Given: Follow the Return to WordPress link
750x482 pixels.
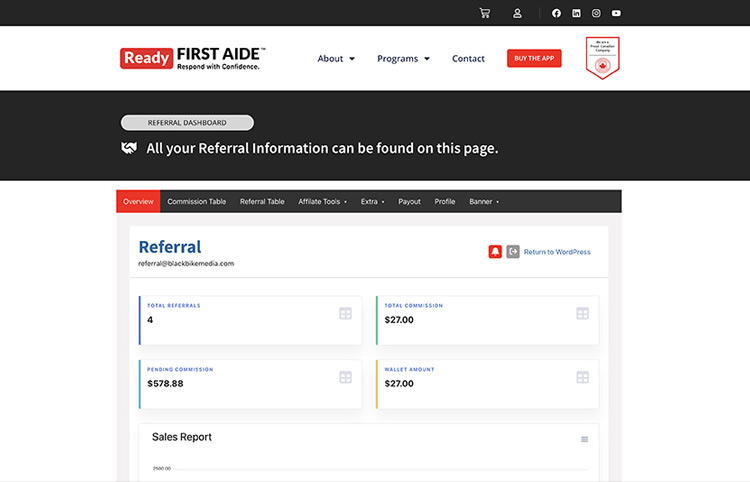Looking at the screenshot, I should point(557,252).
